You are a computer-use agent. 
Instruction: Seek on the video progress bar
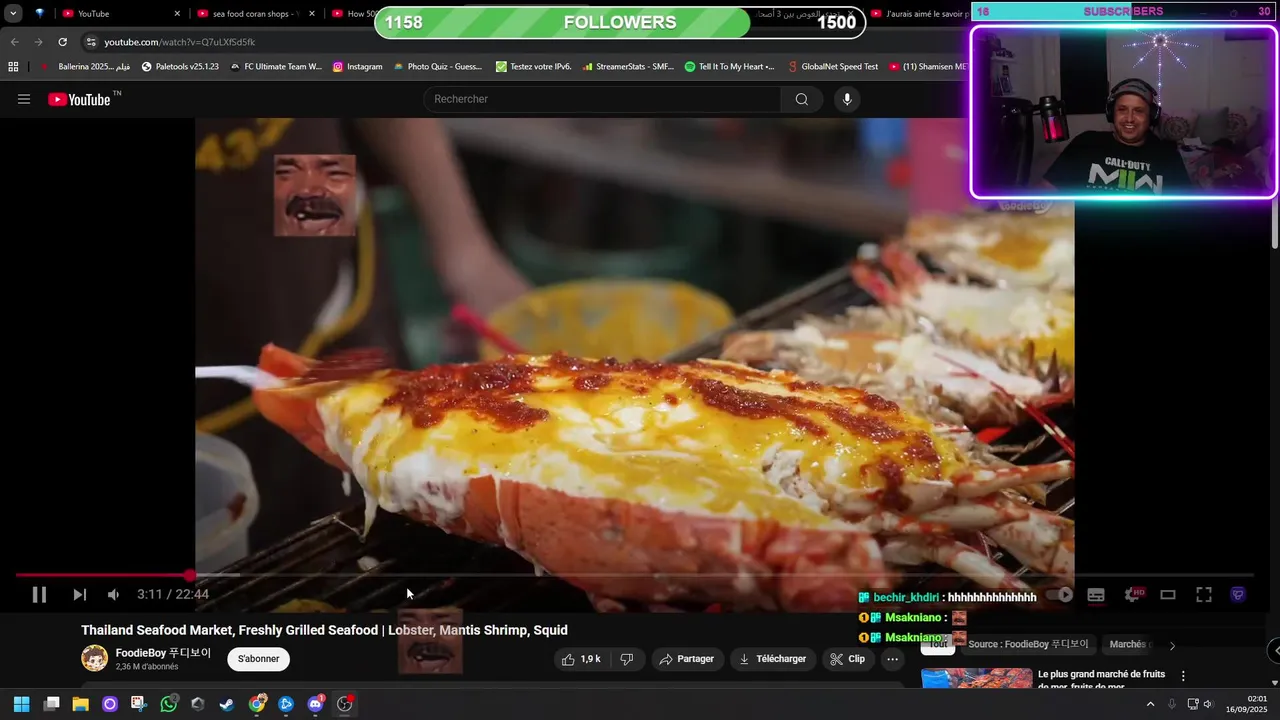635,575
